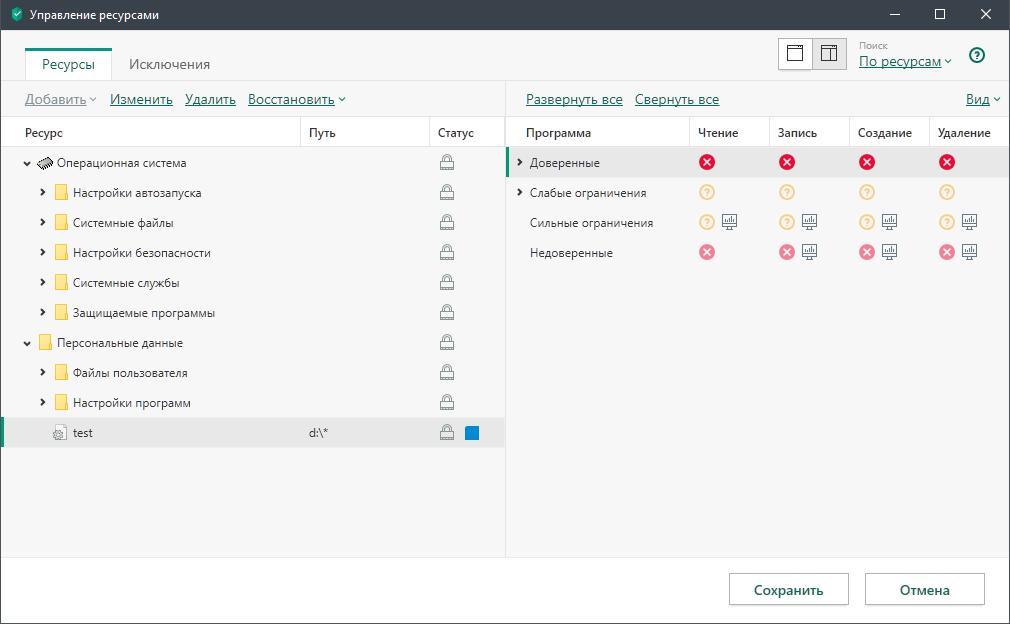The height and width of the screenshot is (624, 1010).
Task: Select the Защищаемые программы tree item
Action: [143, 312]
